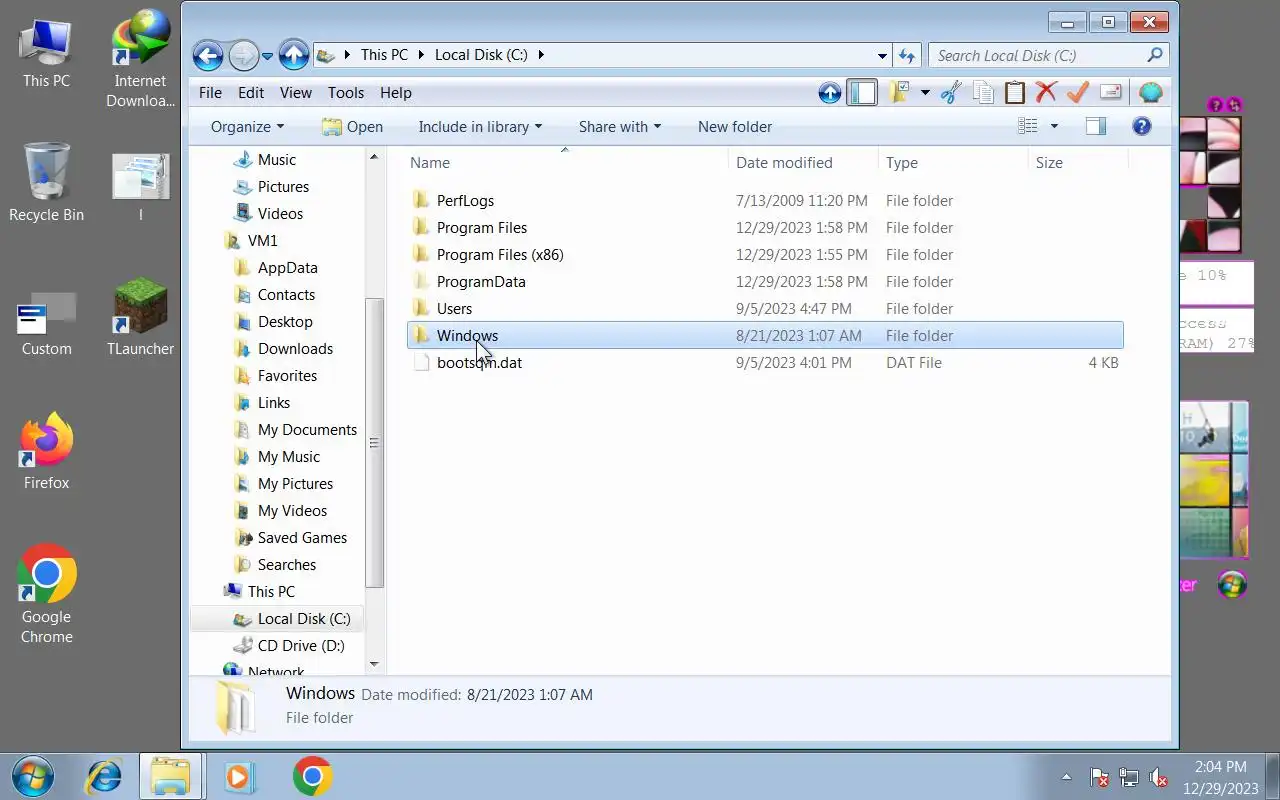Screen dimensions: 1280x800
Task: Click the Open command button
Action: 353,127
